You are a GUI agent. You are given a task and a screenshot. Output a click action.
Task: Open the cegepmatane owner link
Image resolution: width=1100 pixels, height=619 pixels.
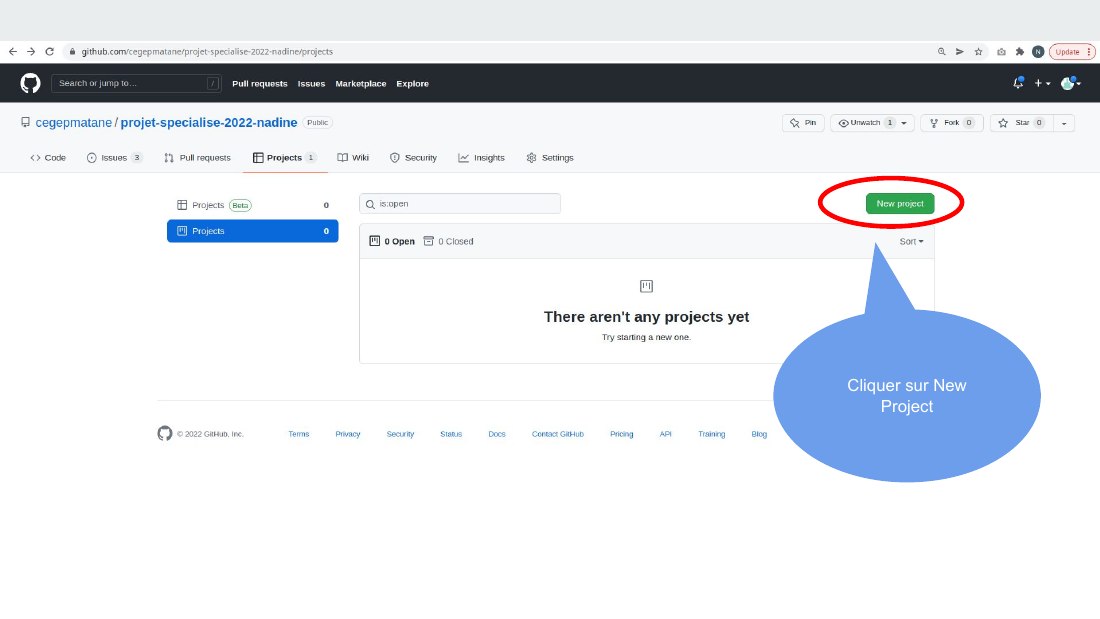click(x=74, y=123)
